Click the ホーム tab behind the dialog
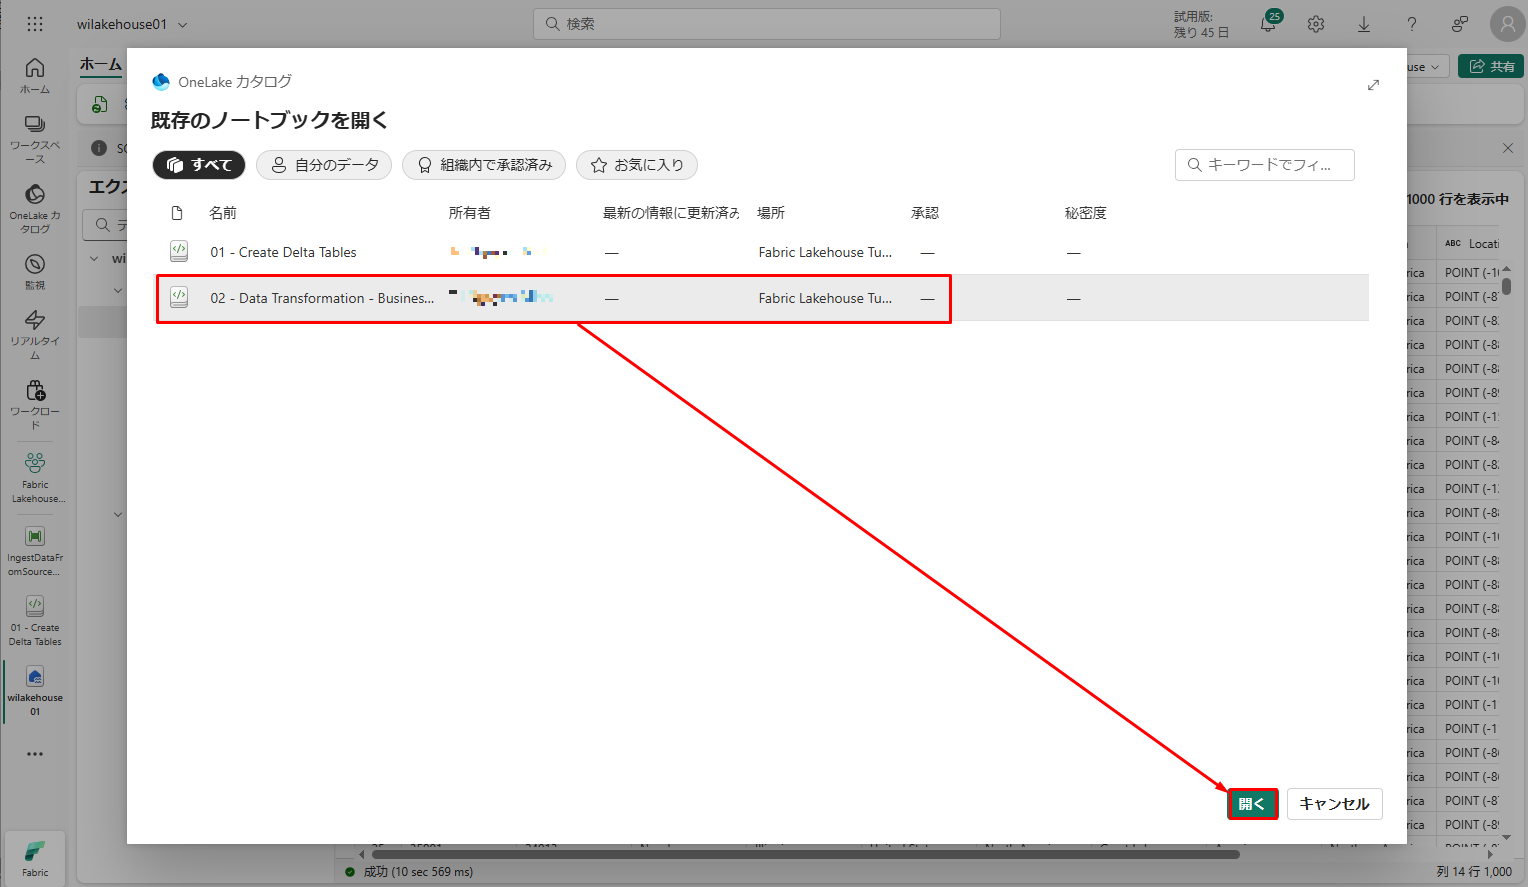 (x=101, y=64)
